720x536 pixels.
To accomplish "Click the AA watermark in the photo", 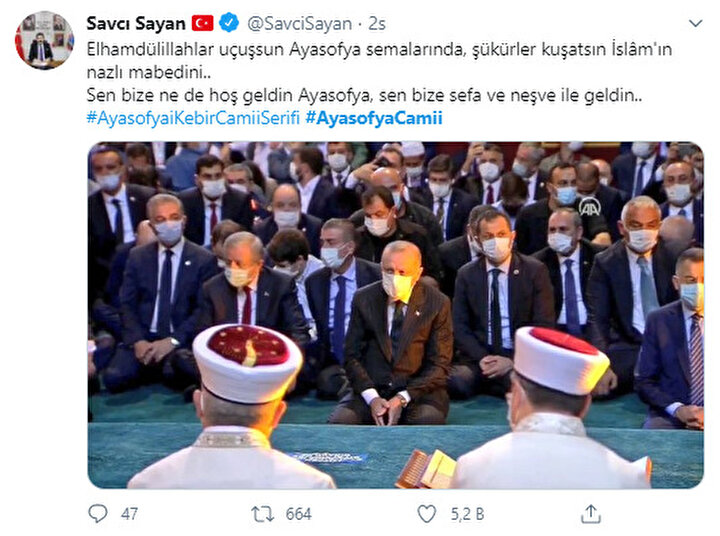I will click(x=590, y=208).
